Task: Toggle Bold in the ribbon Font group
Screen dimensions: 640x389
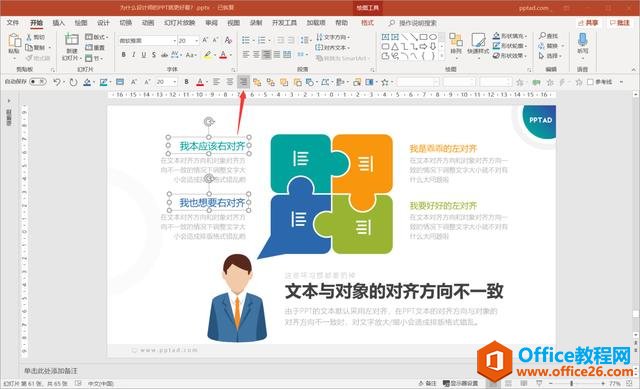Action: [x=123, y=55]
